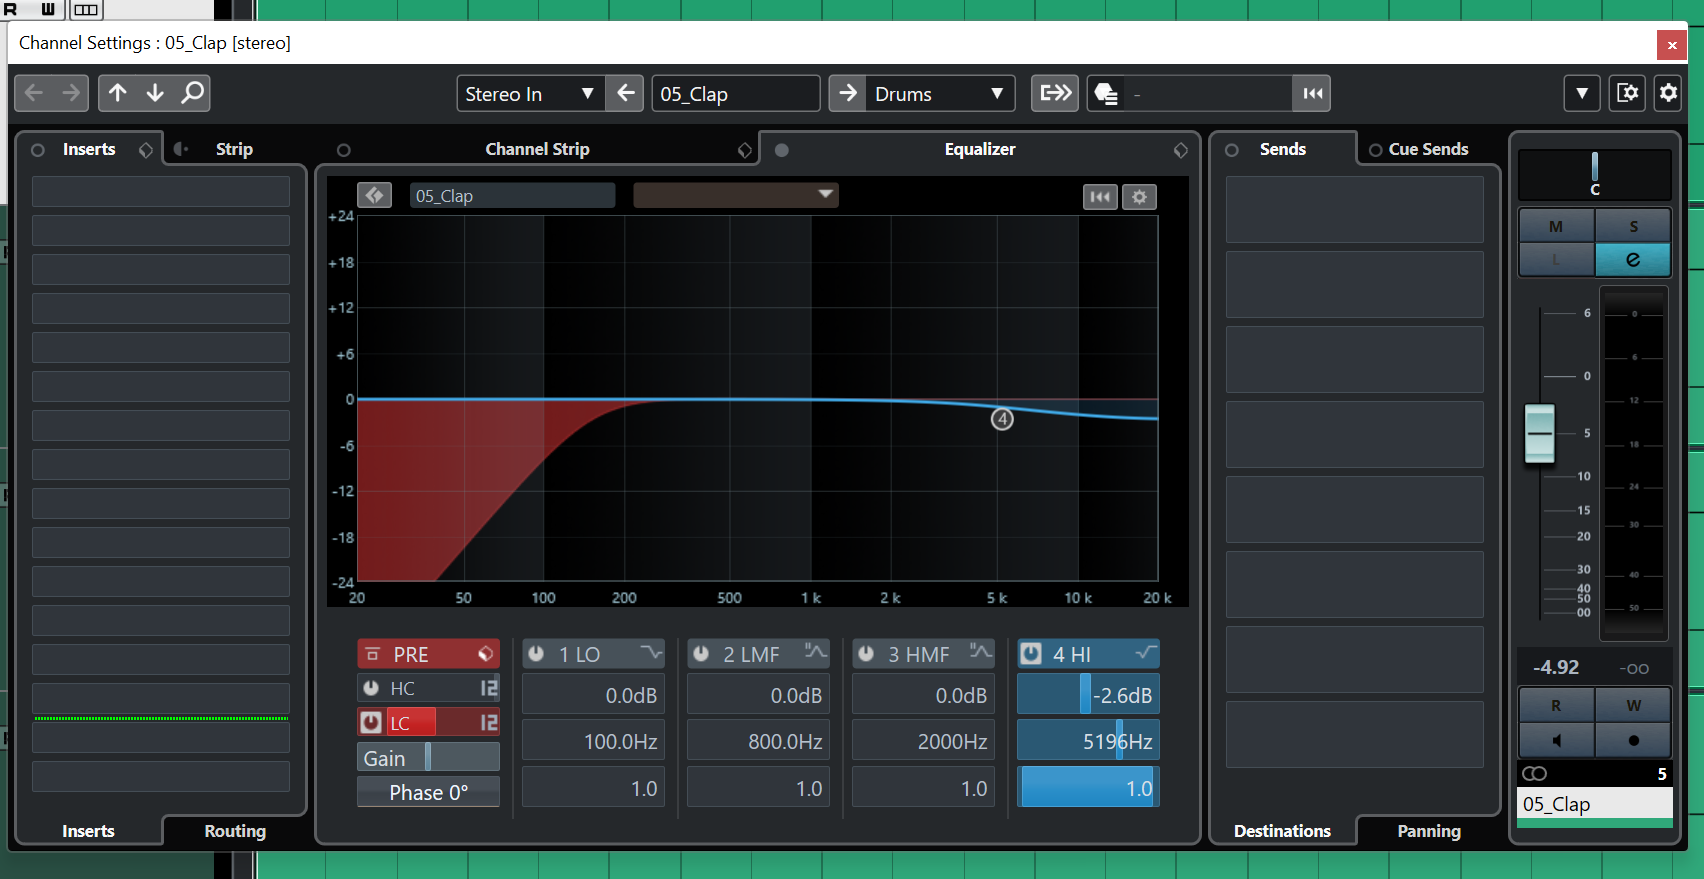
Task: Open the window layout setup icon
Action: (1627, 93)
